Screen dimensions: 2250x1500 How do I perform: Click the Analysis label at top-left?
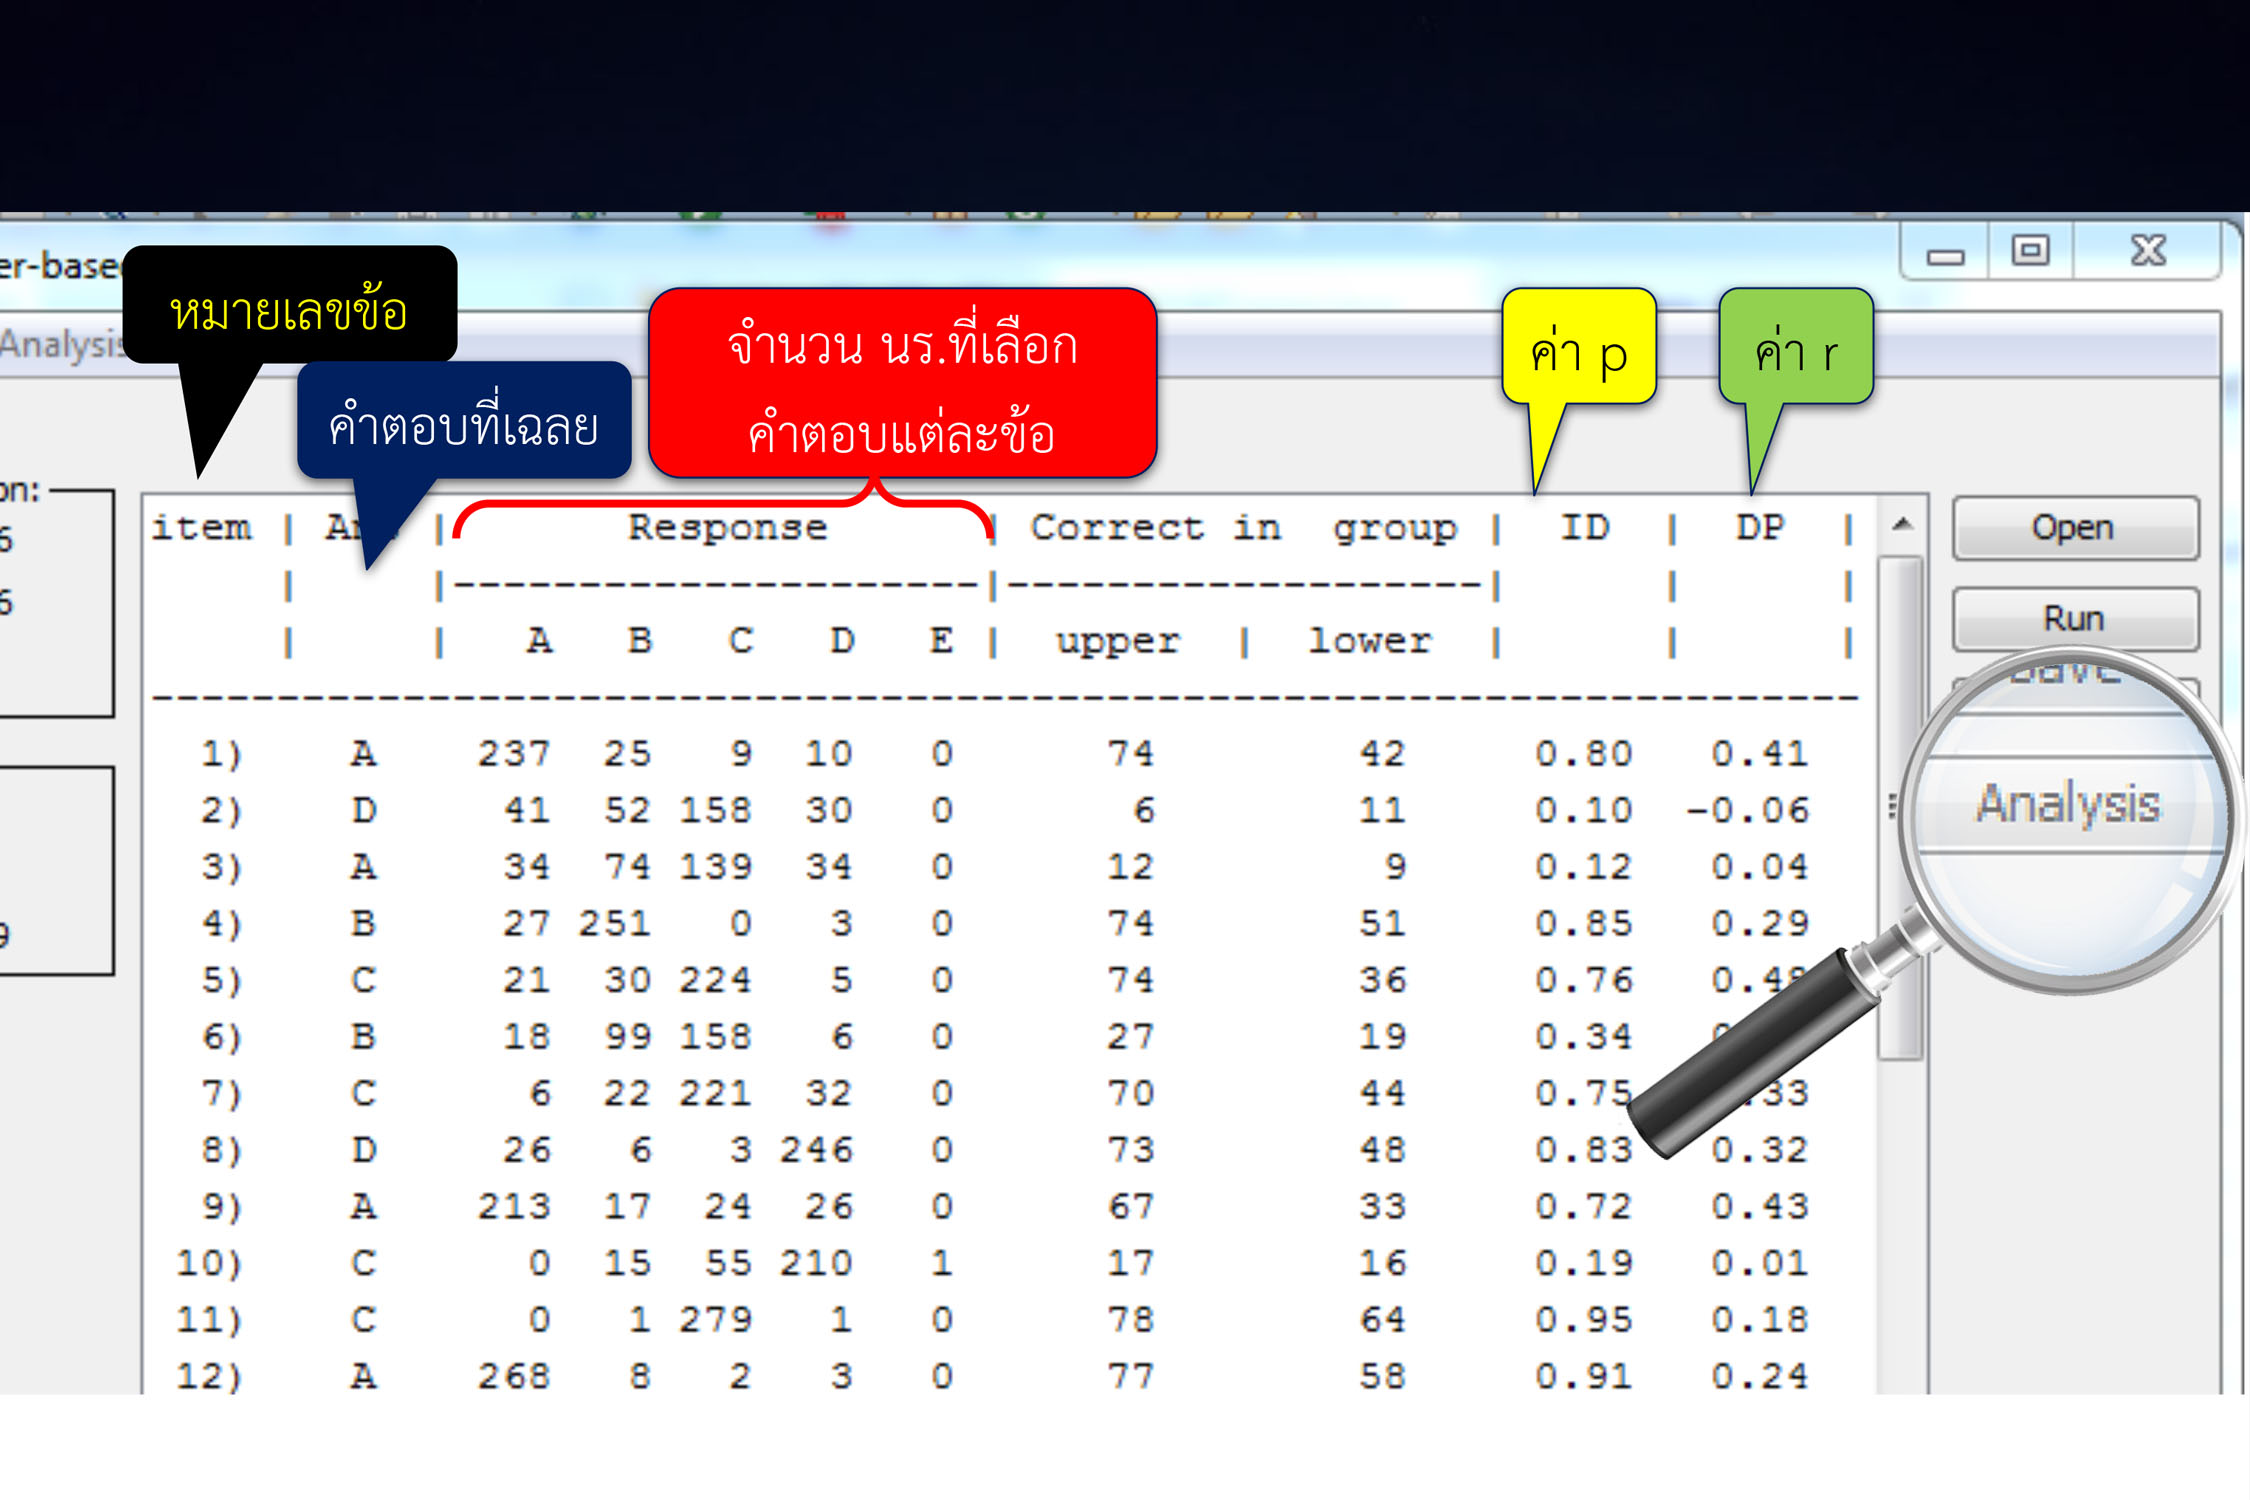click(x=60, y=343)
